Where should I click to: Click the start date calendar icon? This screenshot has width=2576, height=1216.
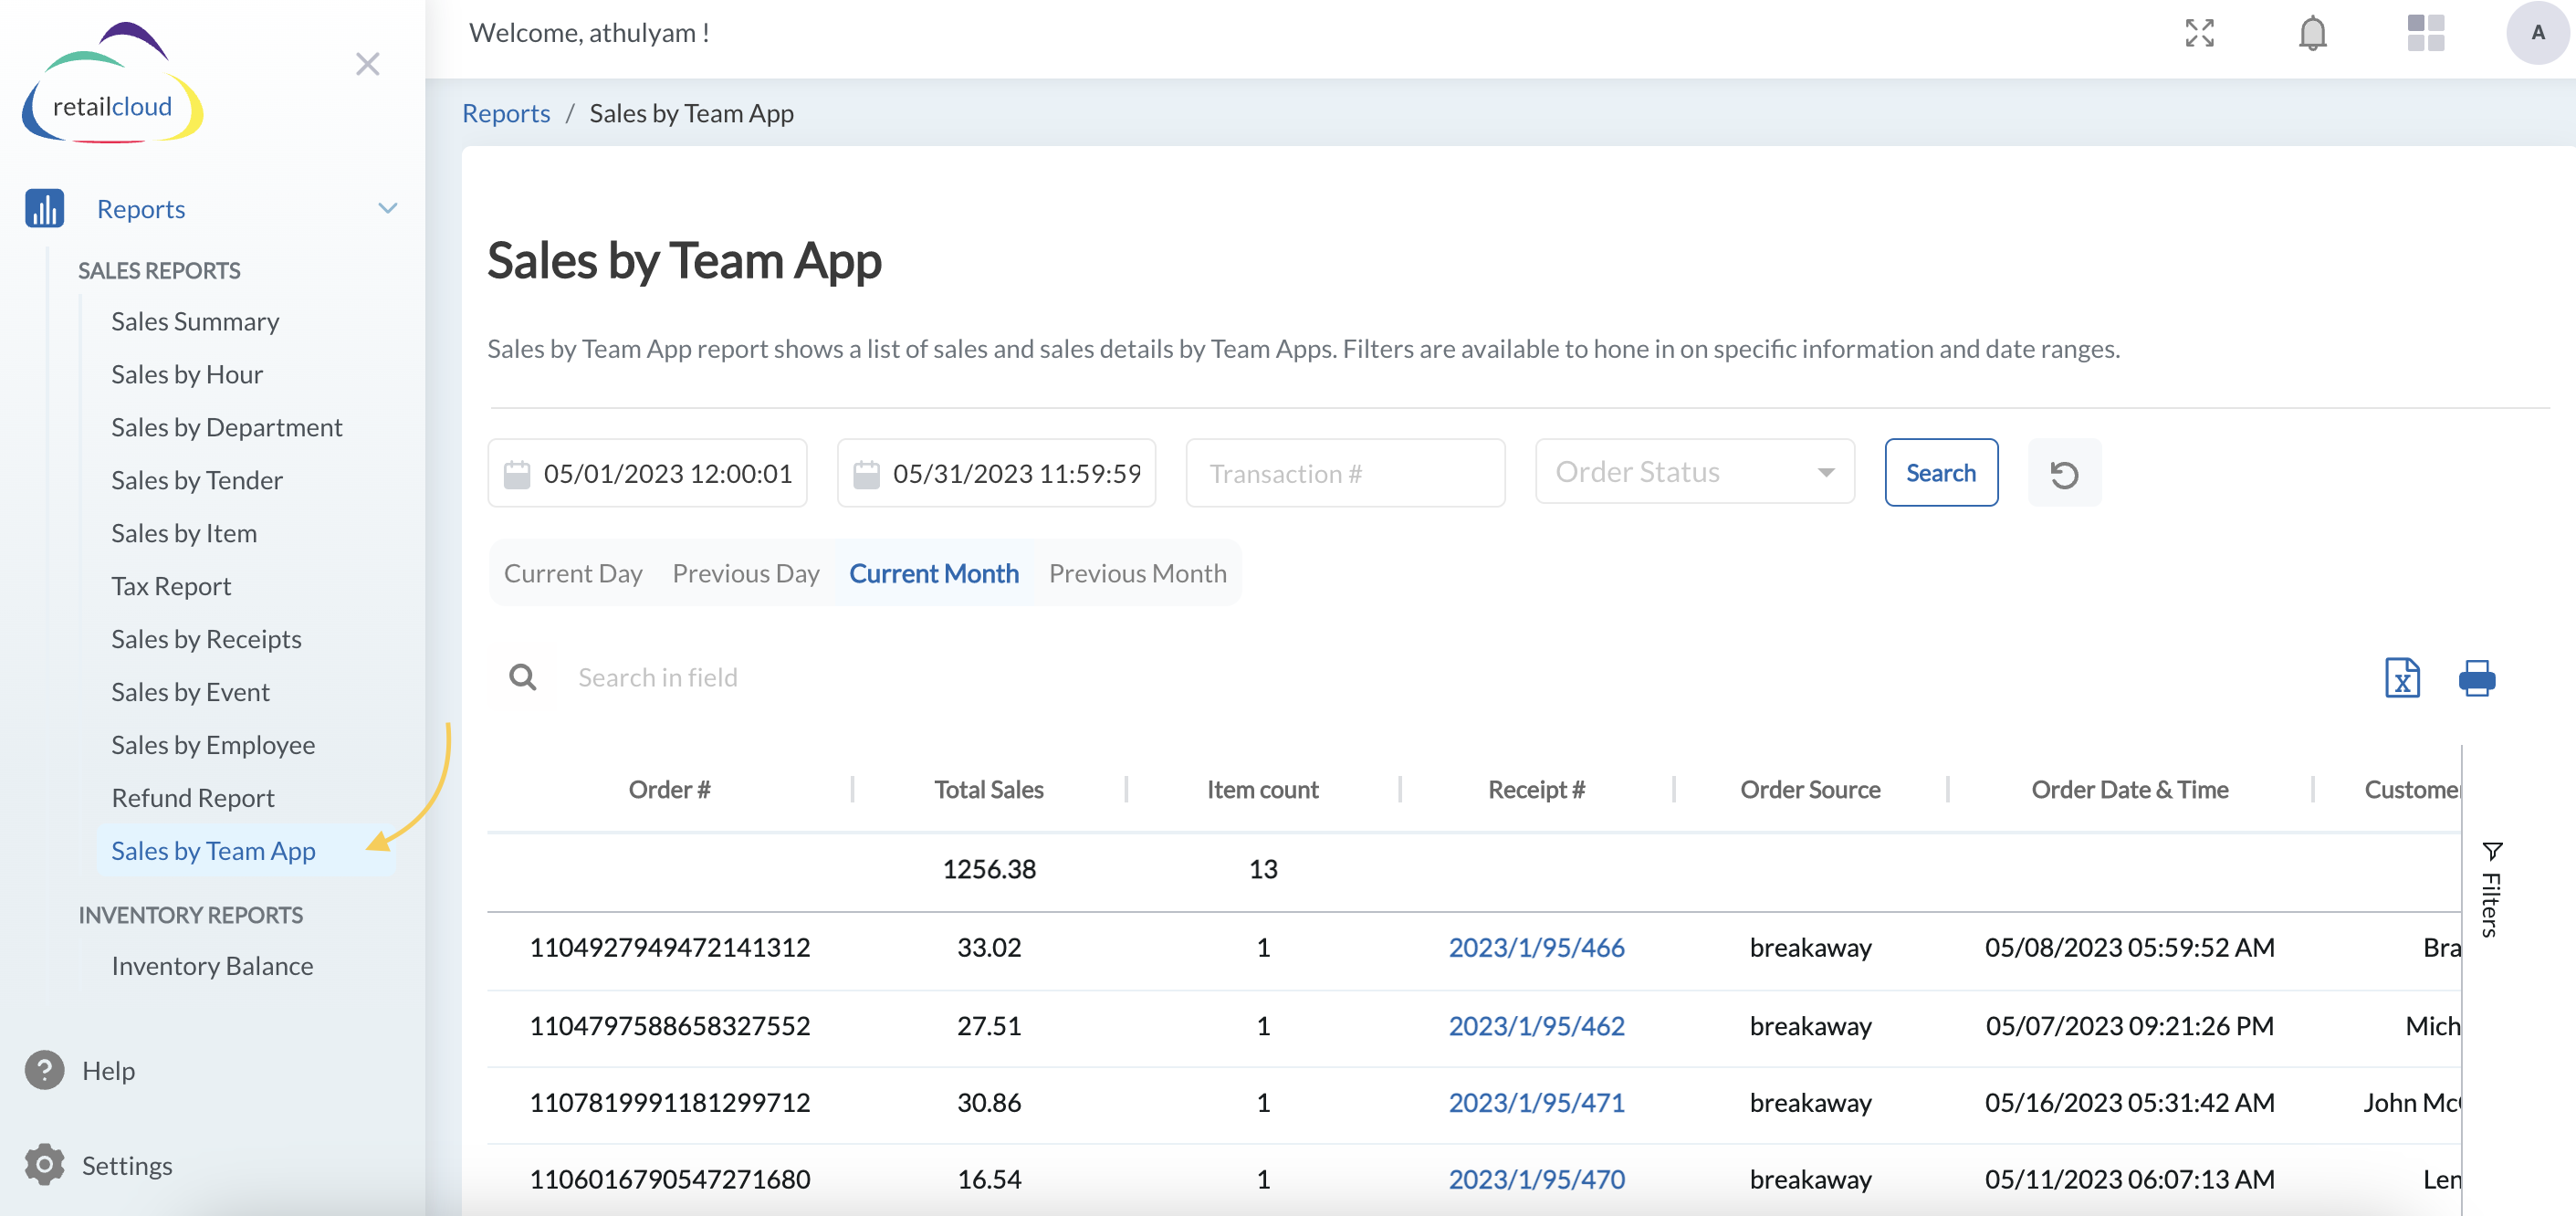click(517, 474)
